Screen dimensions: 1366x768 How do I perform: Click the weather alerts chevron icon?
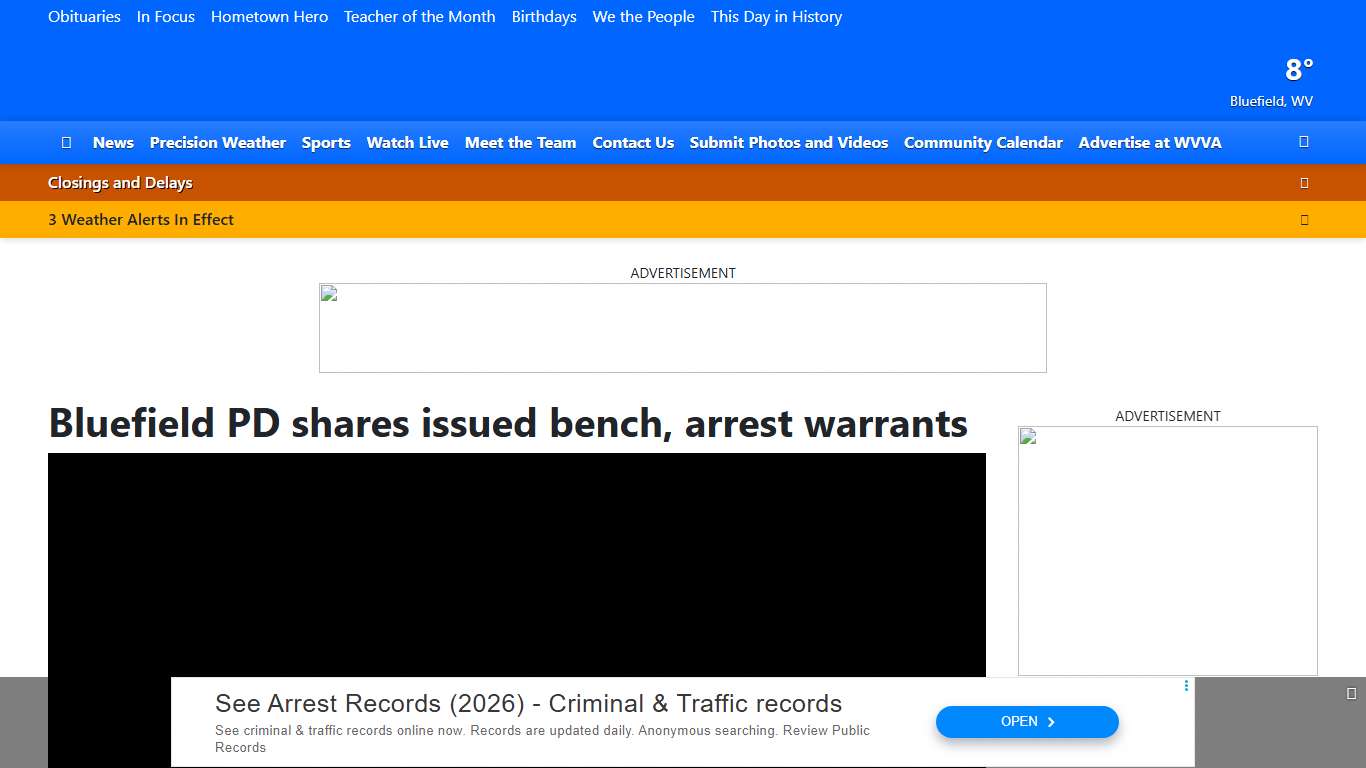click(1304, 220)
